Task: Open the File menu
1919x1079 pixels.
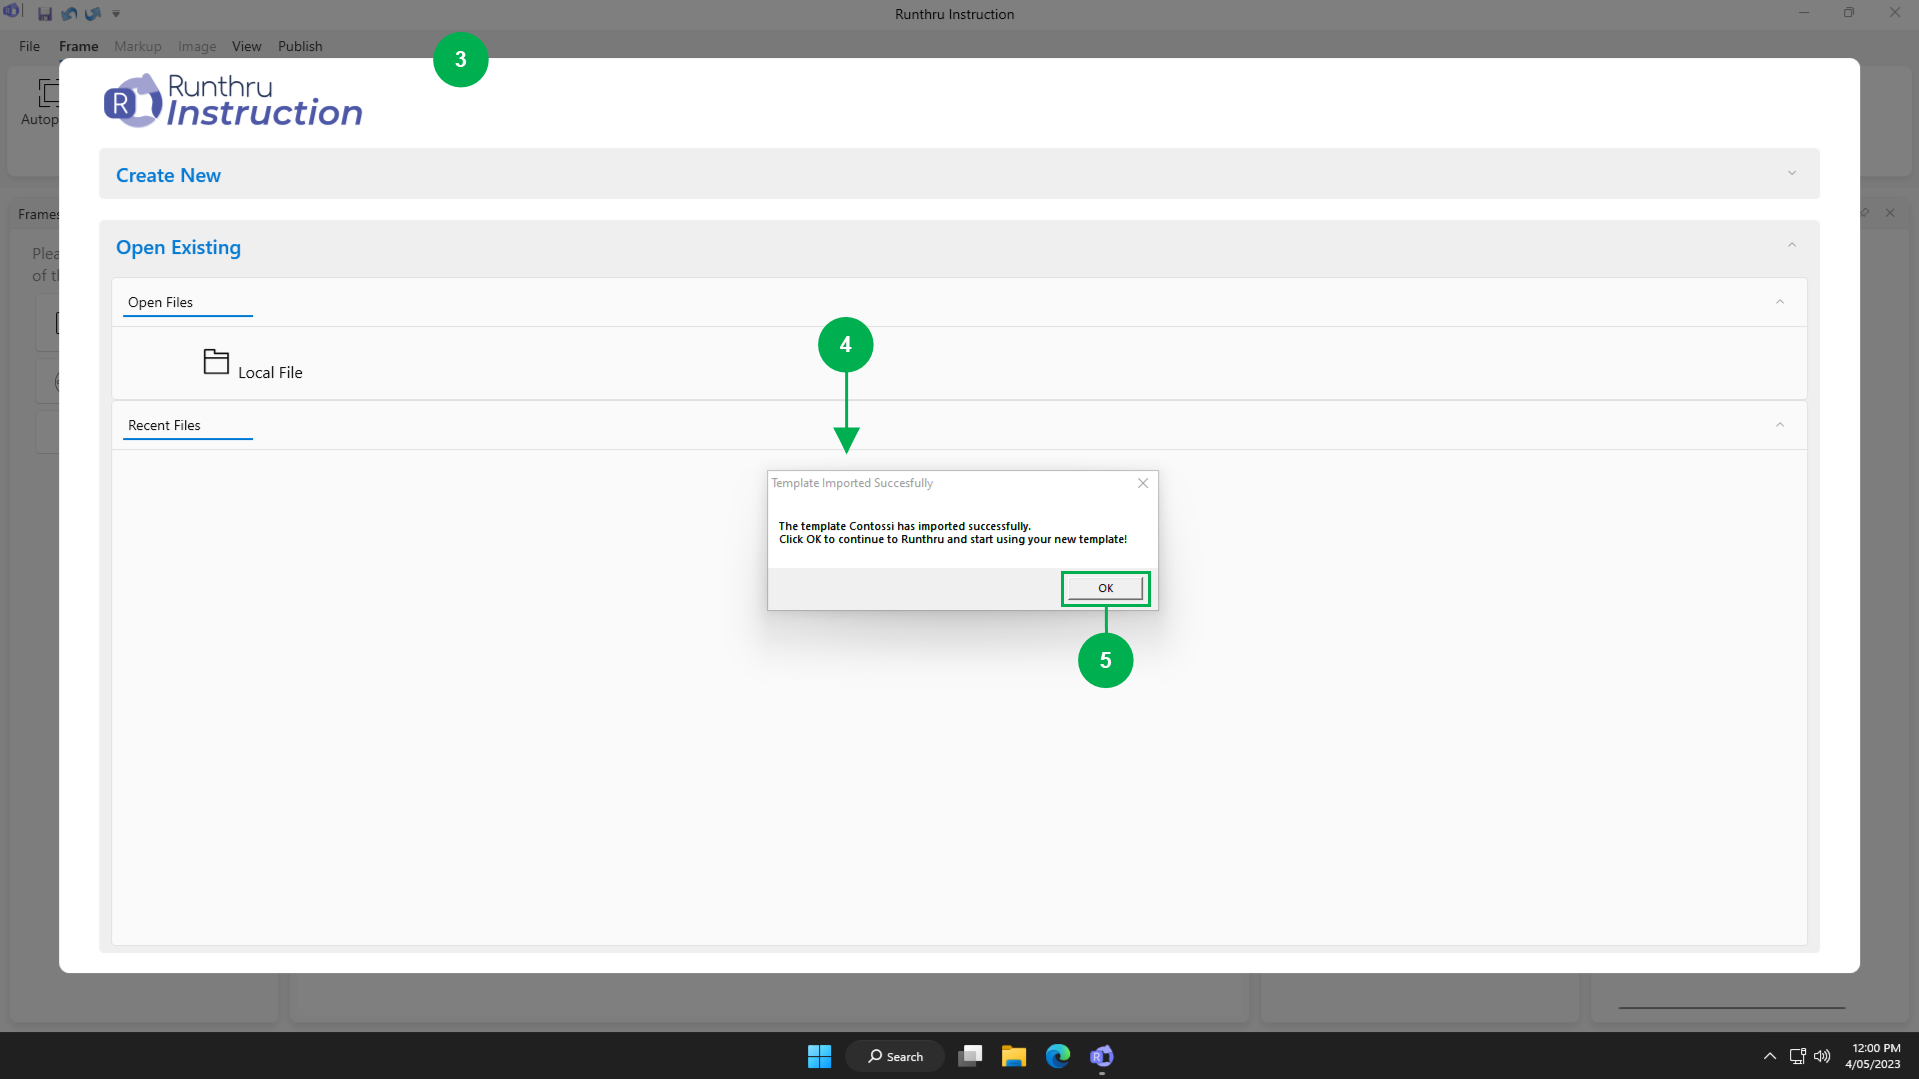Action: (x=29, y=46)
